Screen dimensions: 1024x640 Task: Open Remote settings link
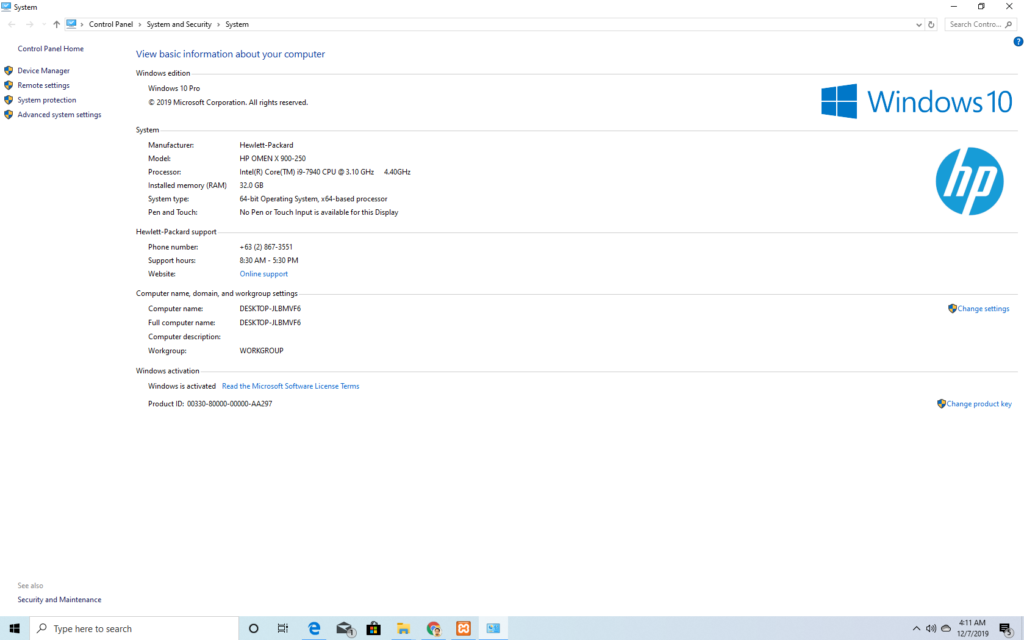(43, 86)
